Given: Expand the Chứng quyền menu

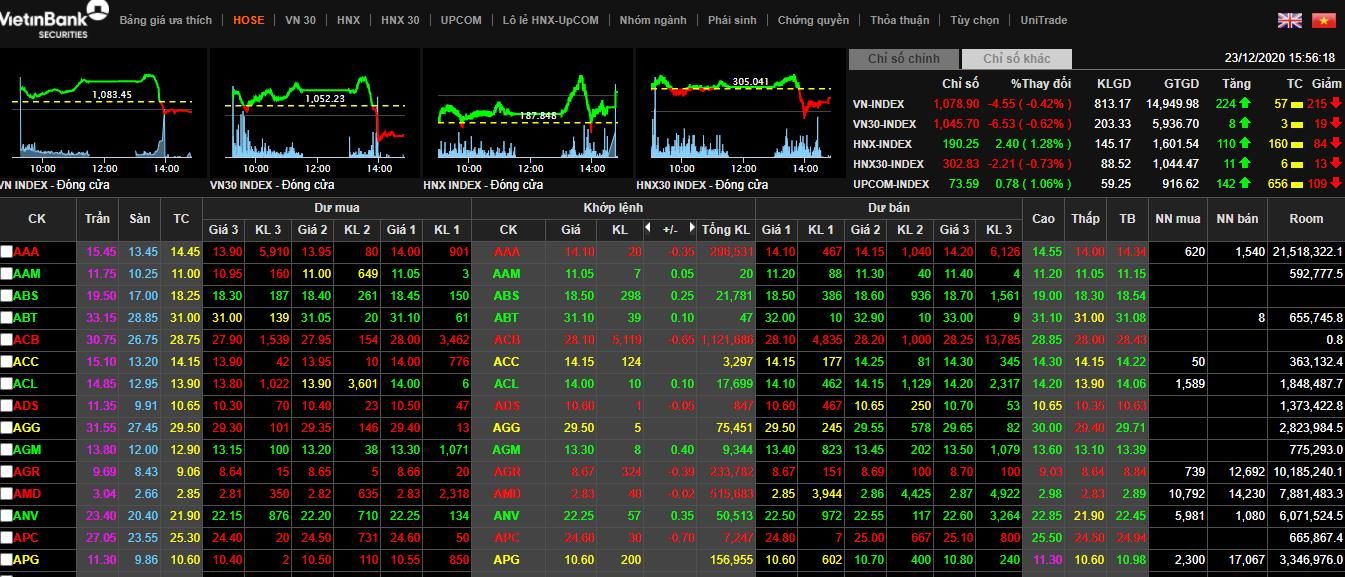Looking at the screenshot, I should 812,20.
